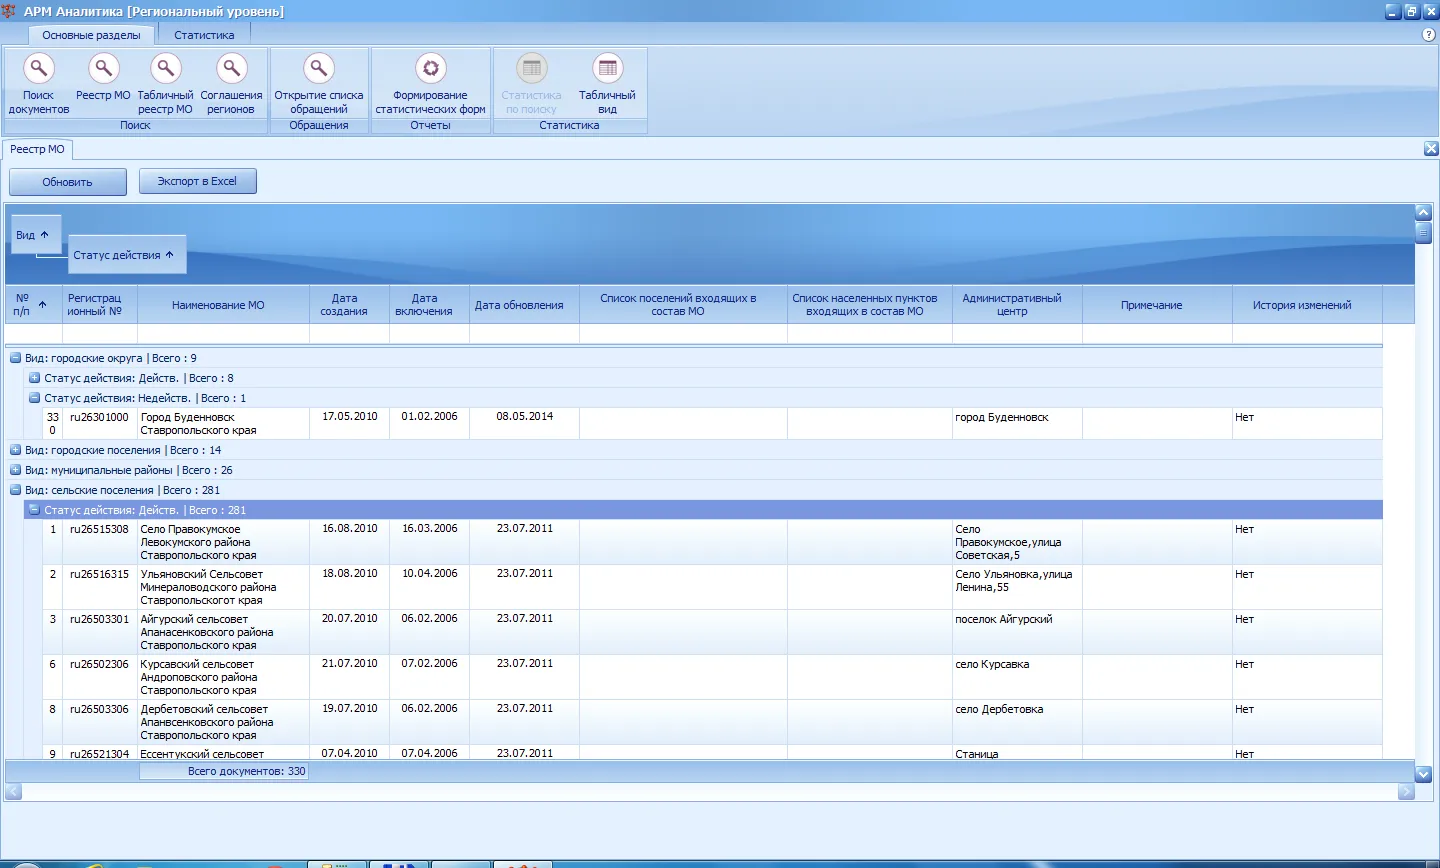This screenshot has height=868, width=1440.
Task: Expand Вид: городские поселения group
Action: click(x=15, y=450)
